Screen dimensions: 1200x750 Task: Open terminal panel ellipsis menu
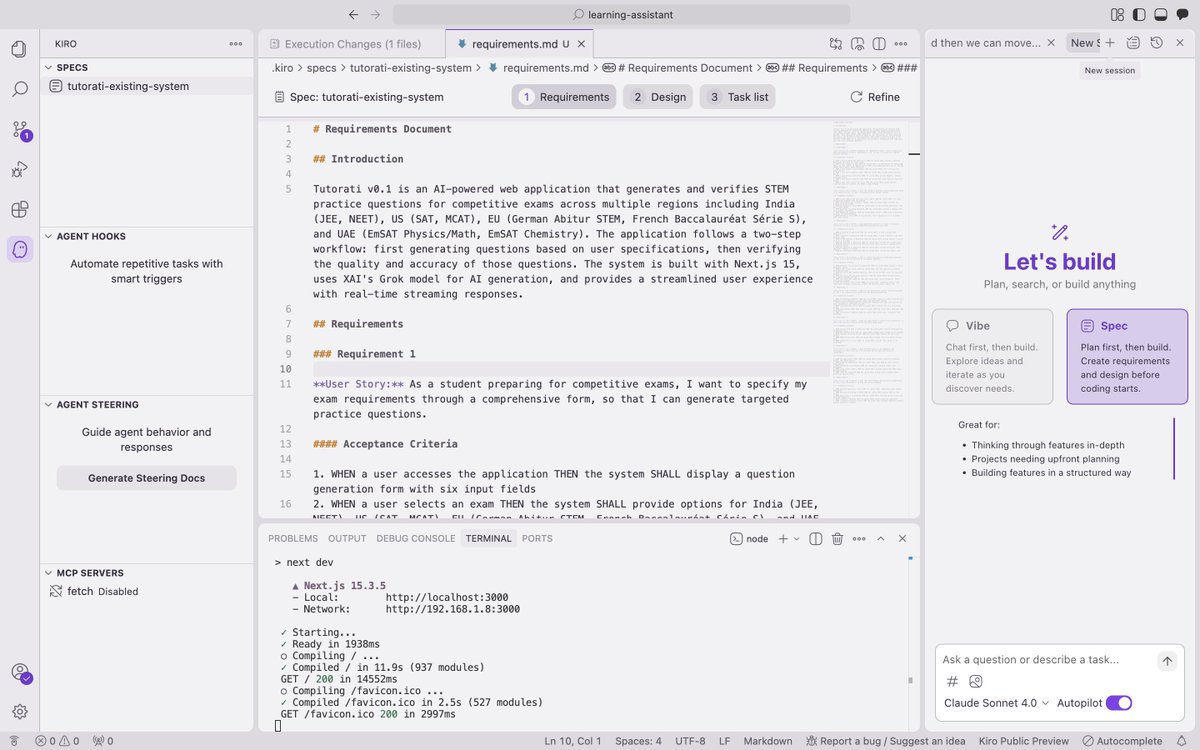pos(859,539)
